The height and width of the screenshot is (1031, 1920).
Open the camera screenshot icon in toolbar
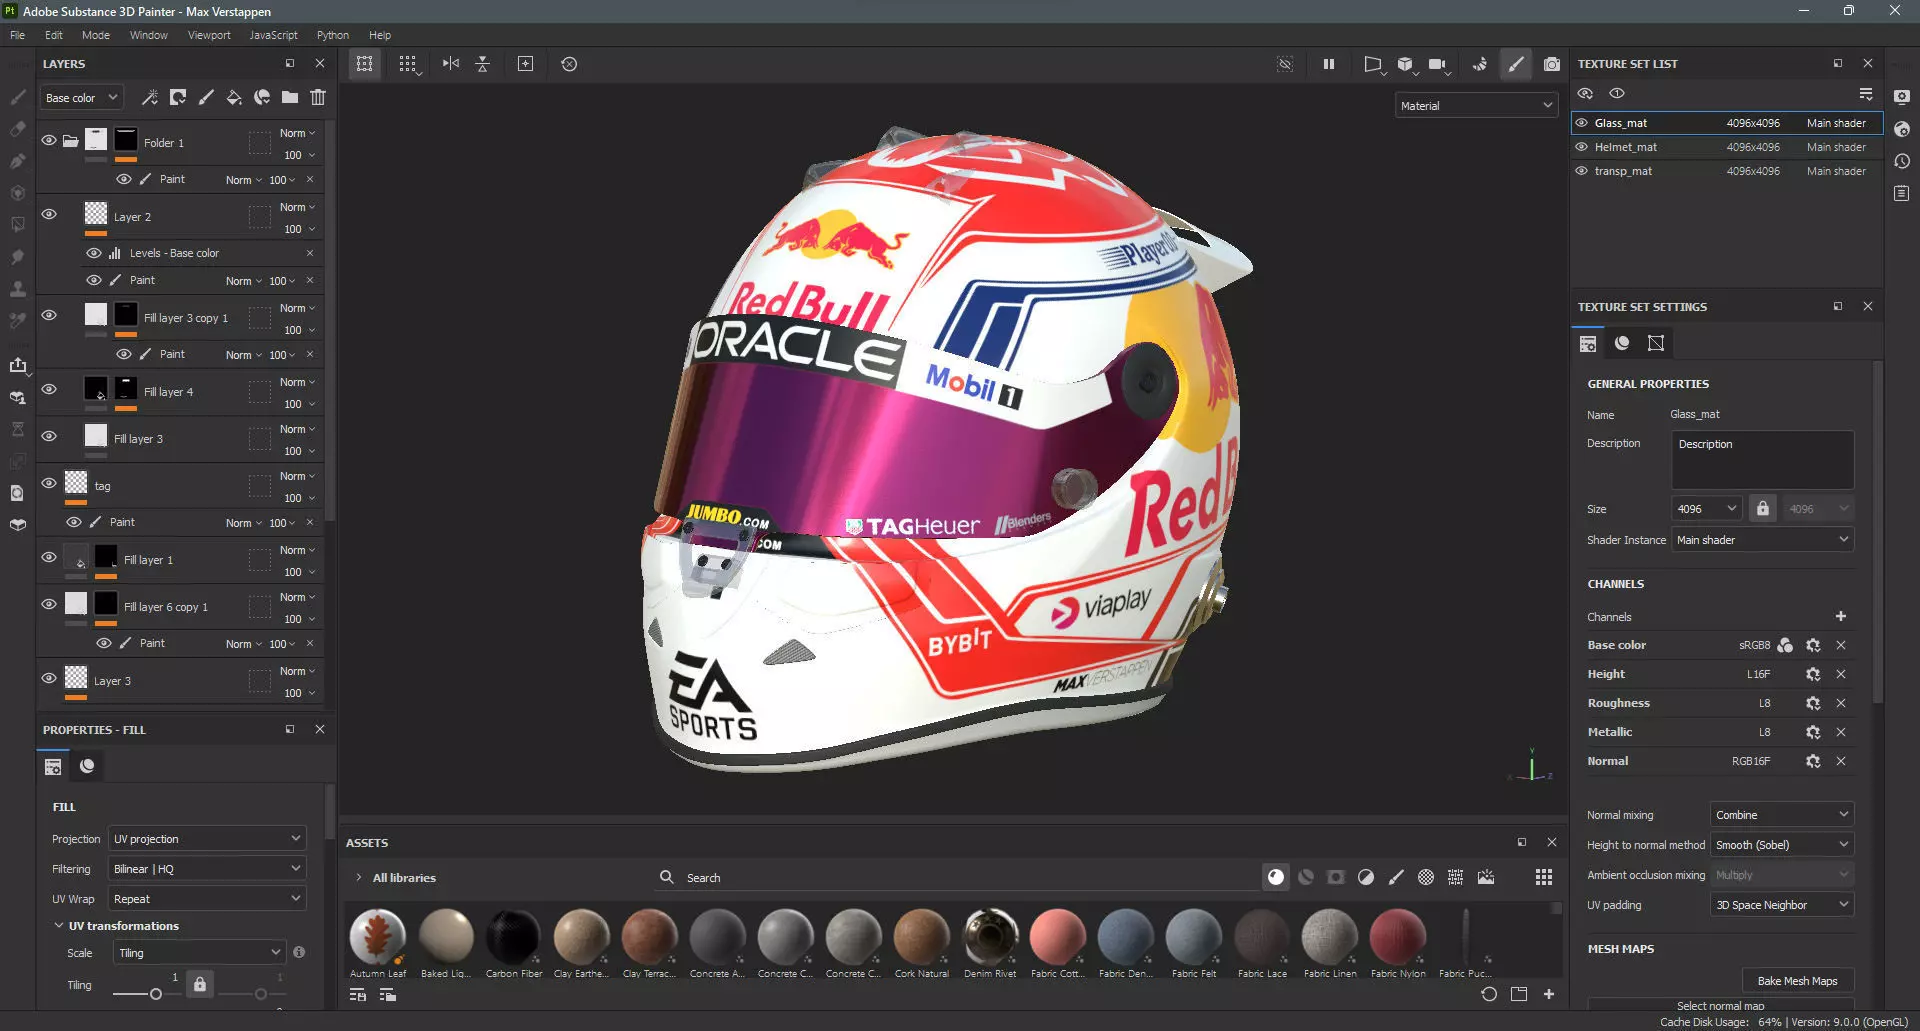(1551, 64)
